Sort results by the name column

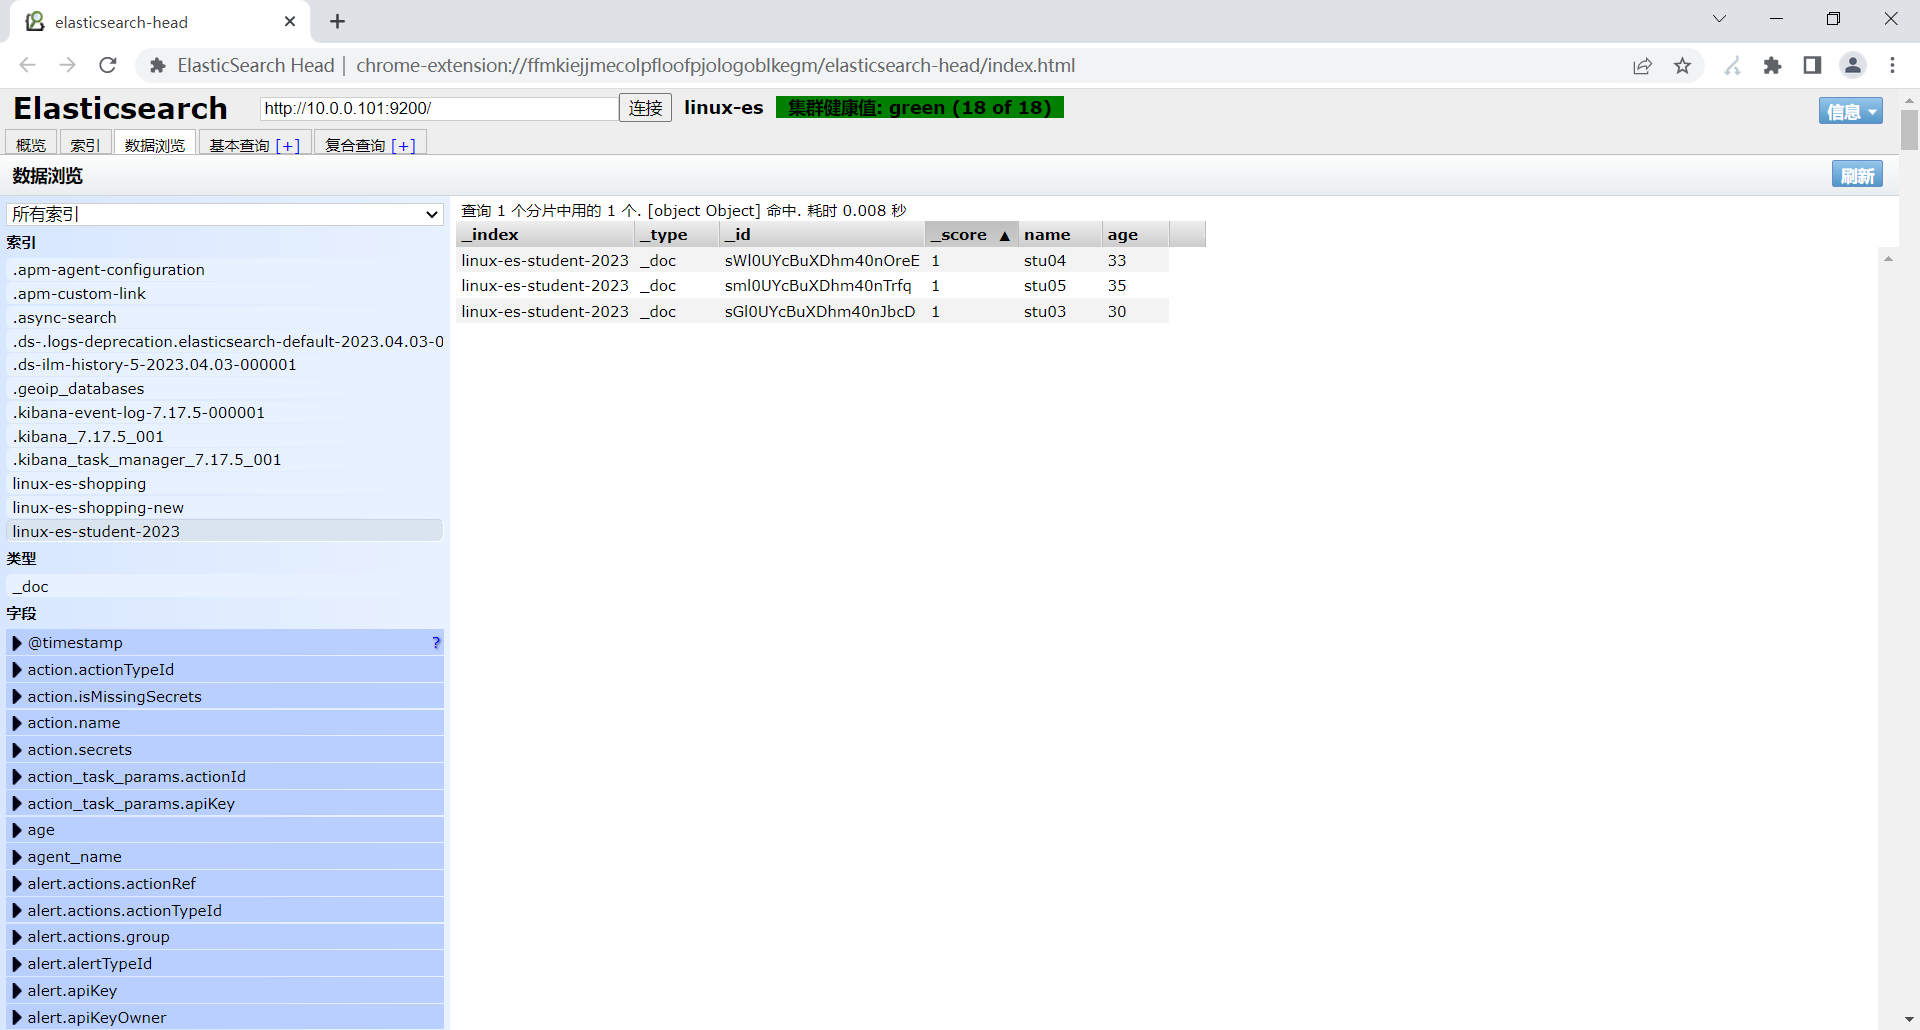[x=1046, y=234]
